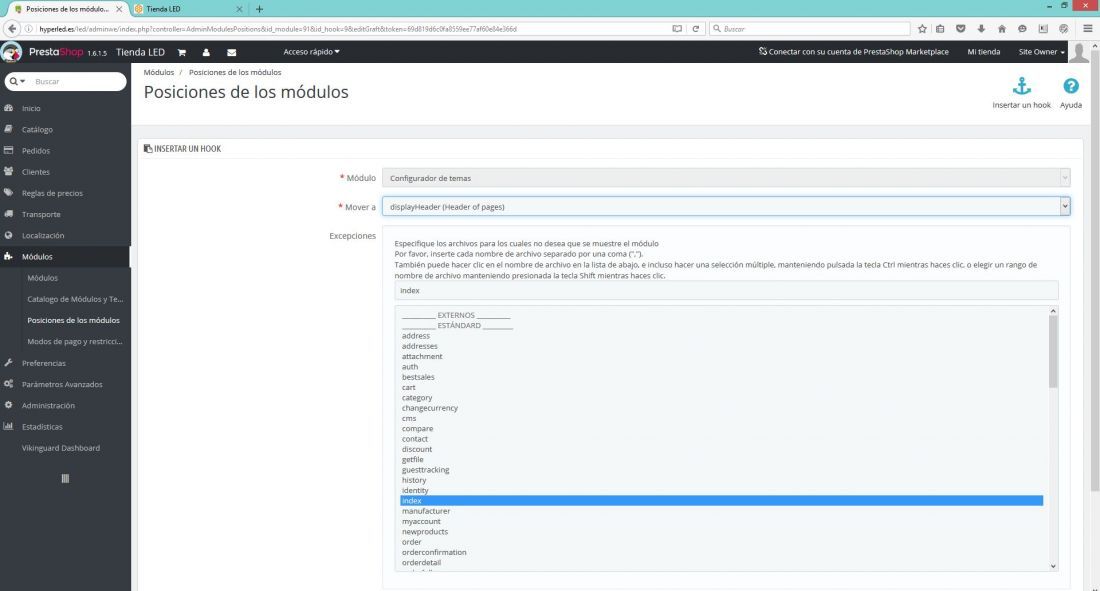1100x591 pixels.
Task: Open the Pocket icon in browser toolbar
Action: pyautogui.click(x=960, y=29)
